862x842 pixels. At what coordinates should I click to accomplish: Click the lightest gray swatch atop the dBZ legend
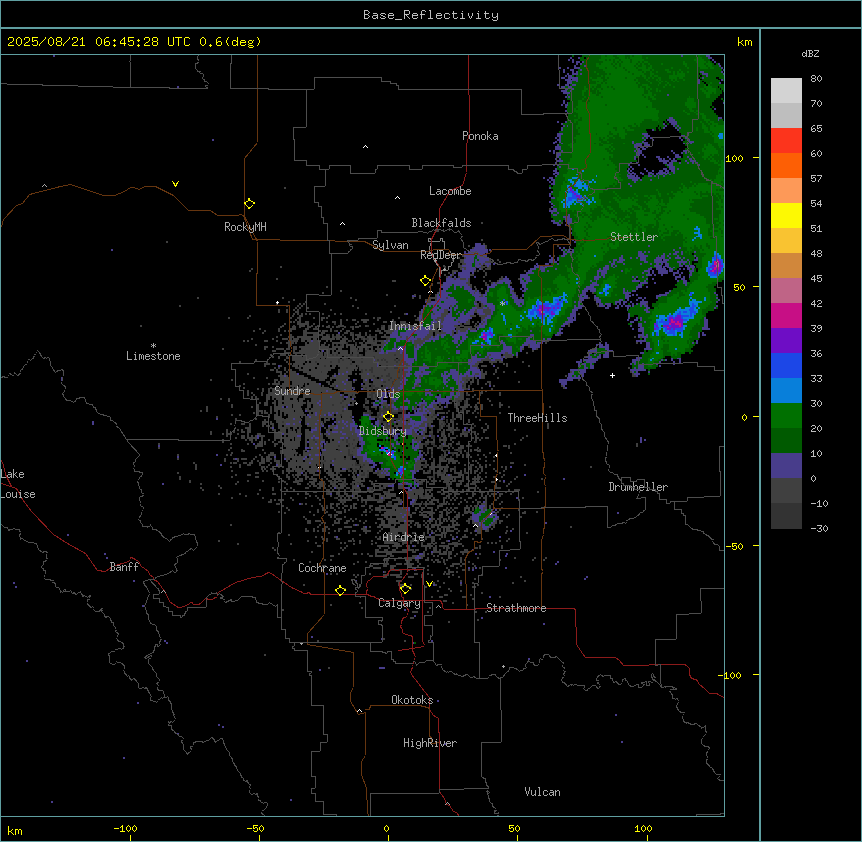point(786,90)
